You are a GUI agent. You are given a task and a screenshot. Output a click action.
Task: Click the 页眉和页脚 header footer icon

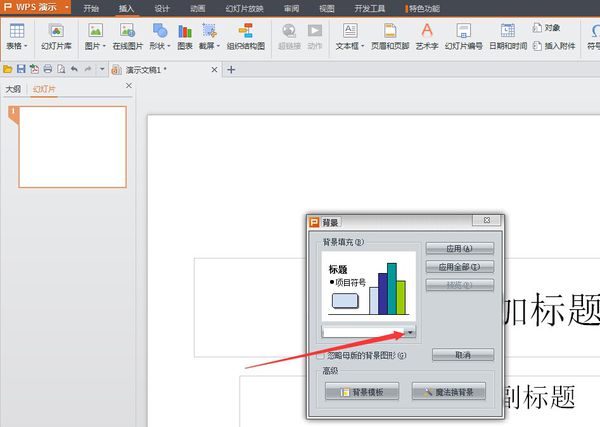tap(388, 38)
